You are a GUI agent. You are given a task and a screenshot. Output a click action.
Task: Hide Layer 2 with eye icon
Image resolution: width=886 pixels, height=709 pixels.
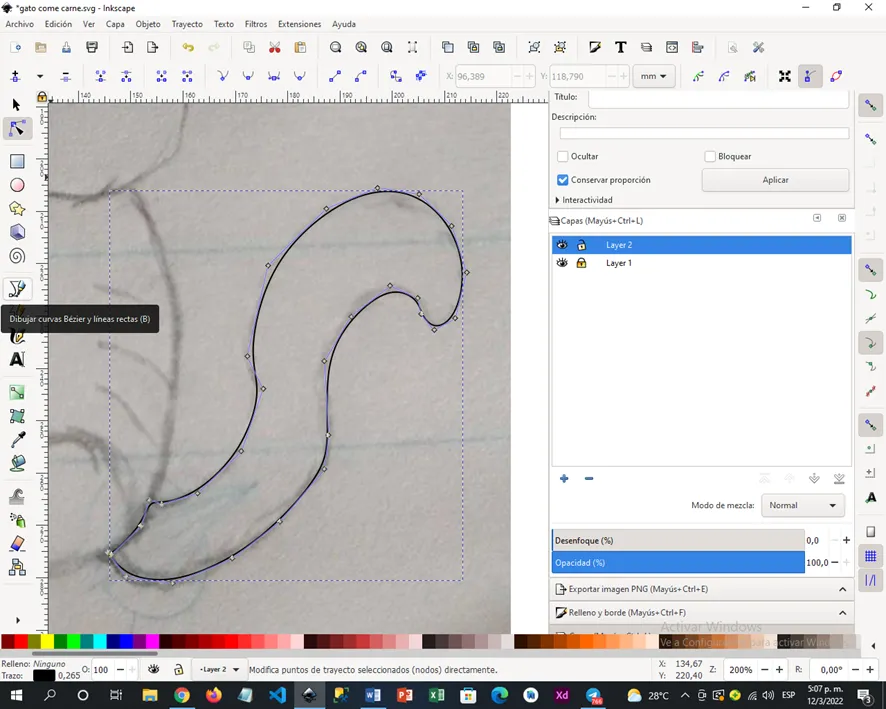[562, 245]
